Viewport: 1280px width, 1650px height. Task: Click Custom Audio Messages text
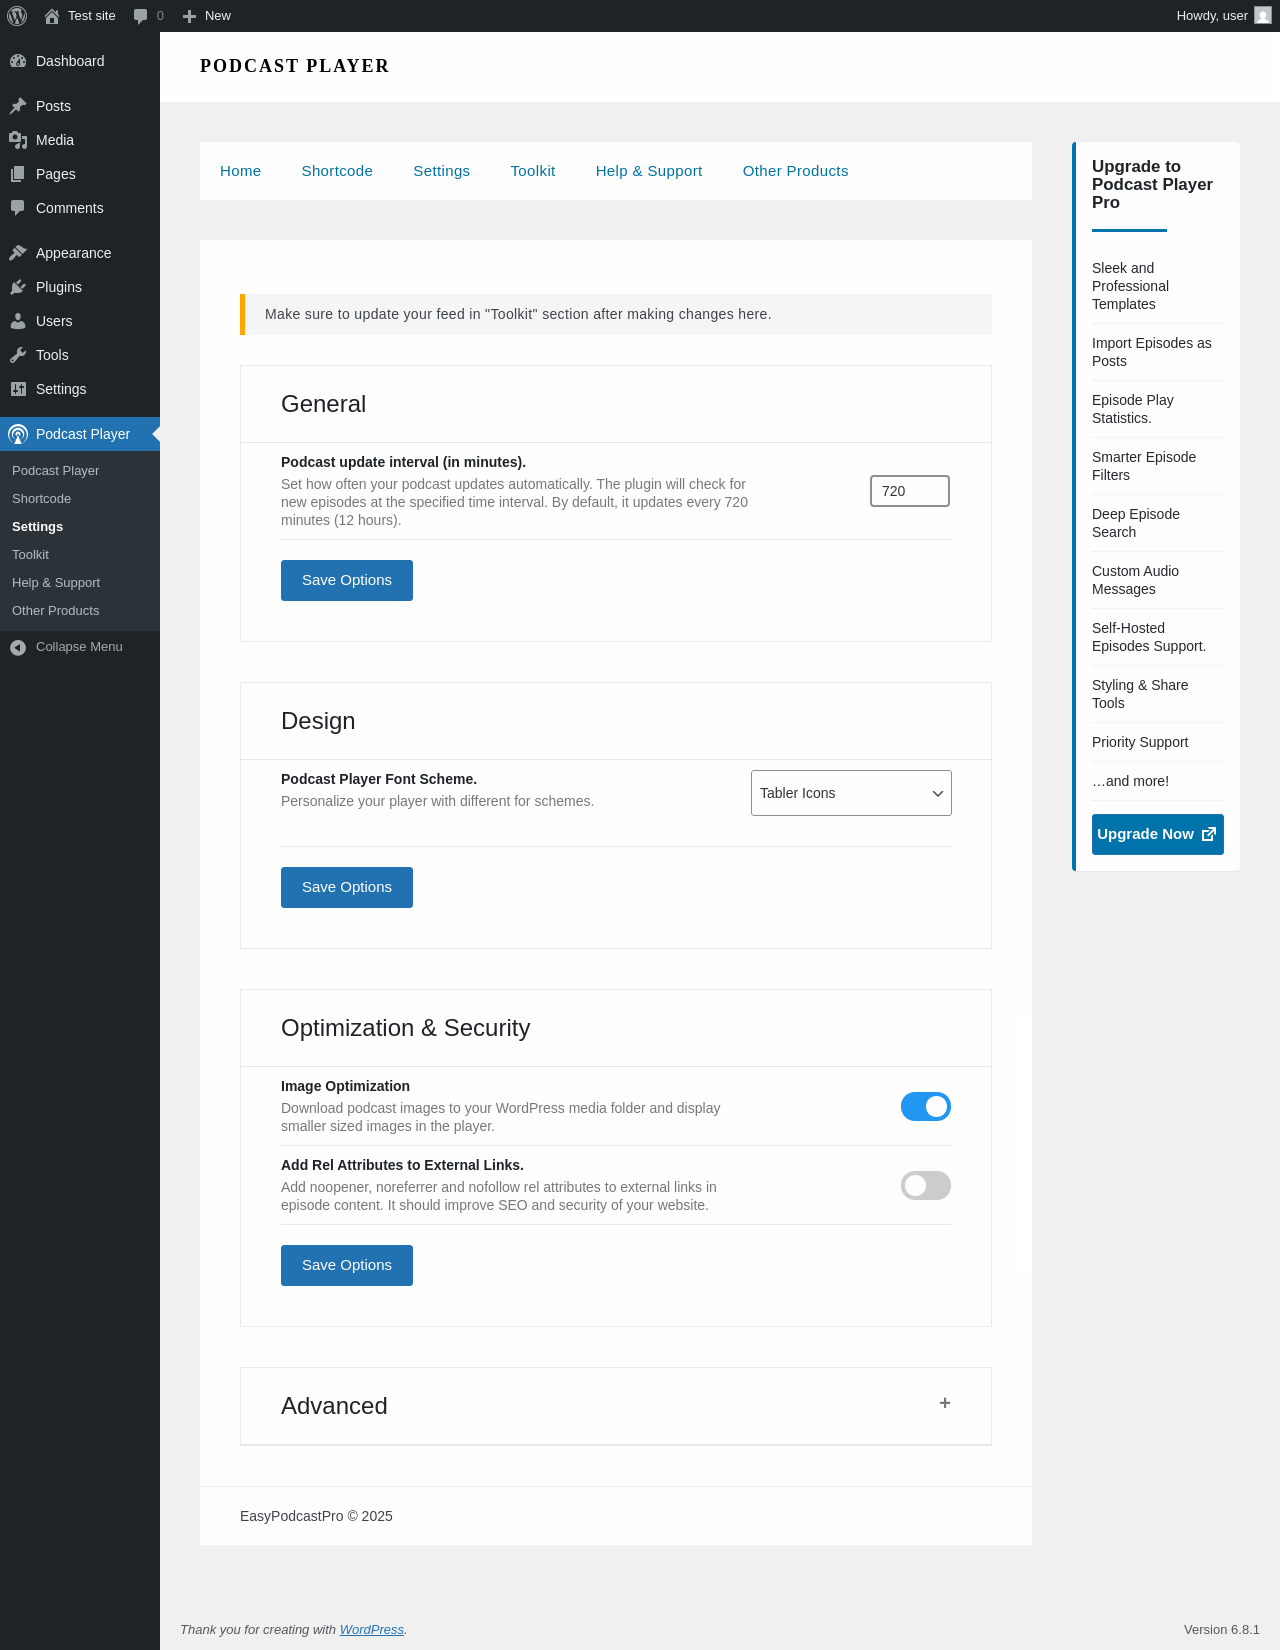point(1135,580)
